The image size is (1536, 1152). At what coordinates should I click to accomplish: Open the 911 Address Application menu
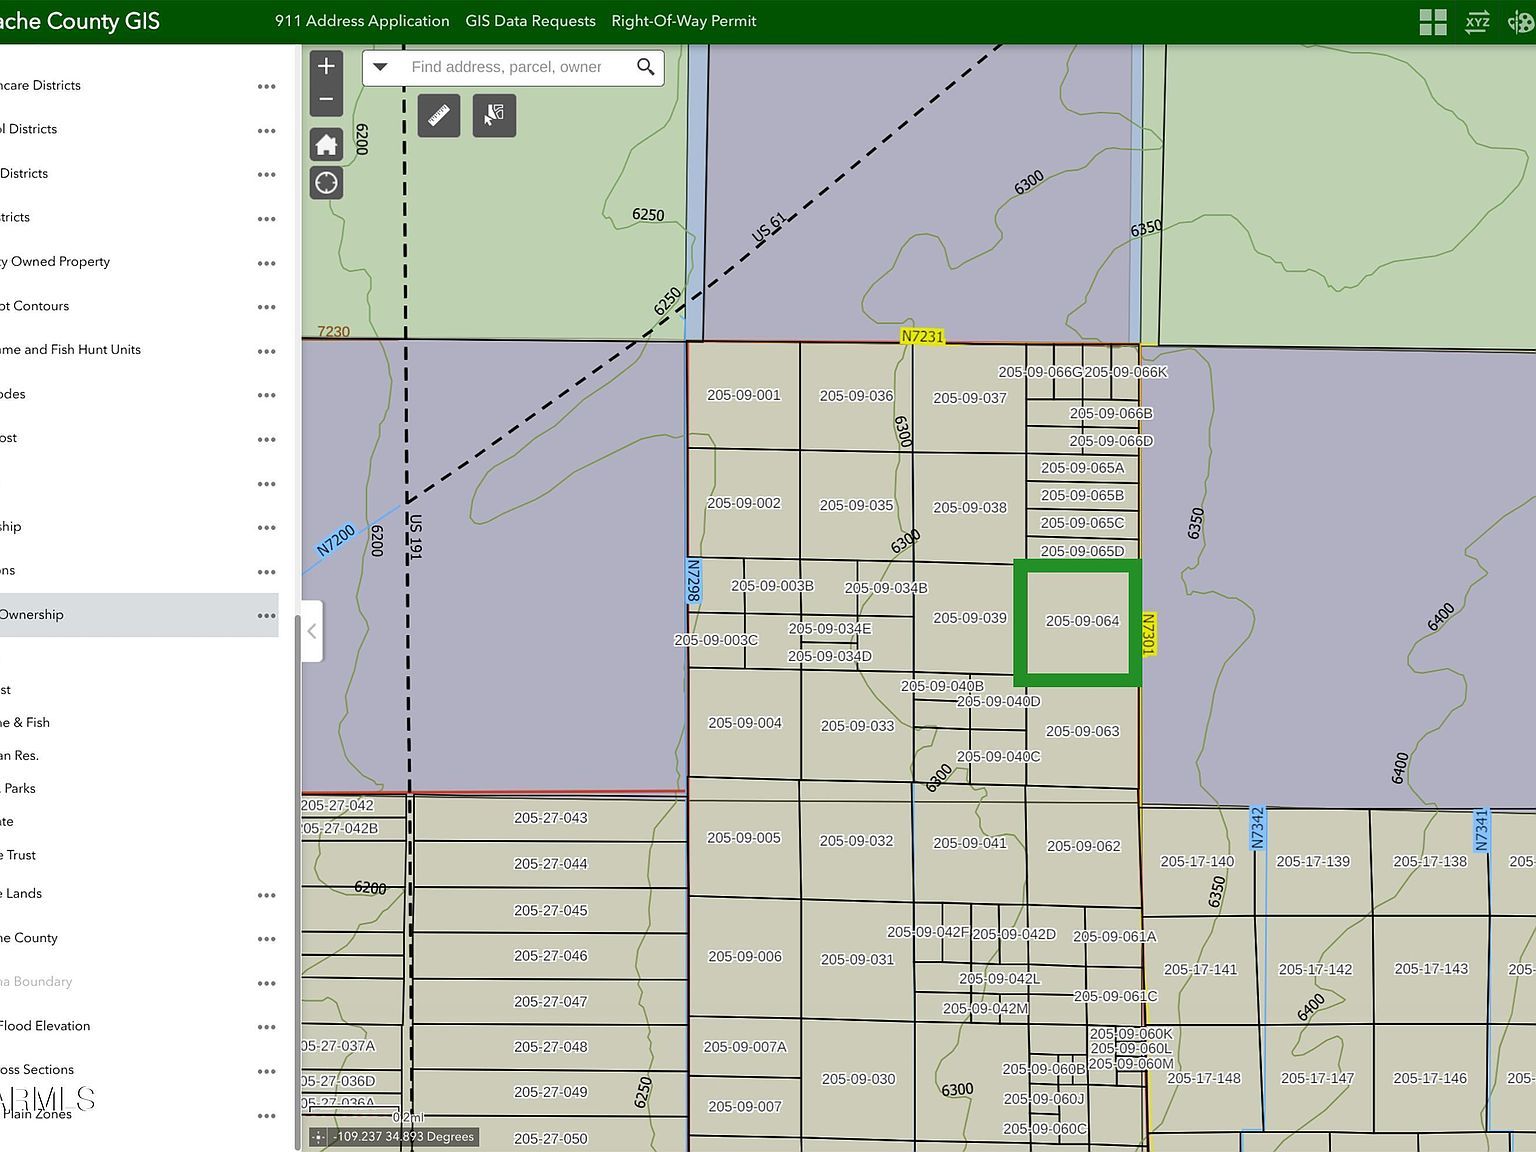tap(361, 20)
